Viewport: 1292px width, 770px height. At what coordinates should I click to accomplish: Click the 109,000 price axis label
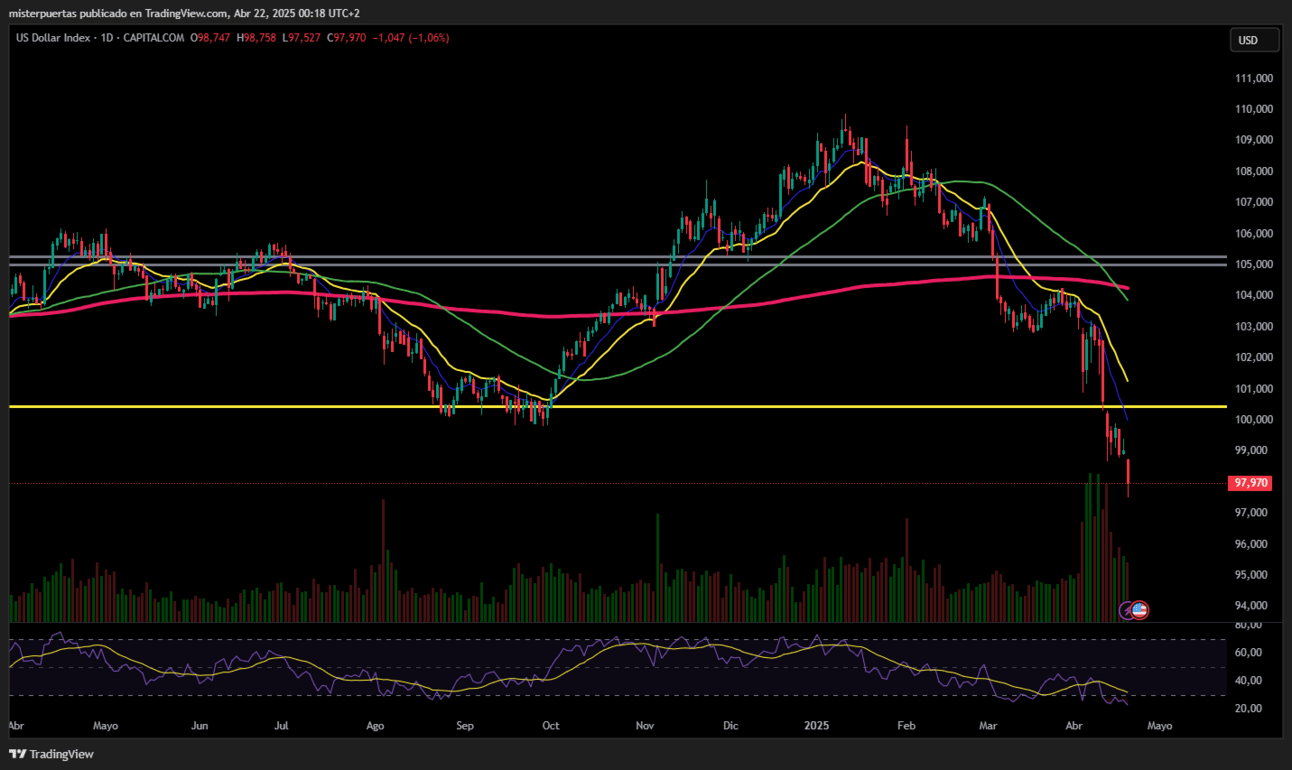click(1256, 140)
